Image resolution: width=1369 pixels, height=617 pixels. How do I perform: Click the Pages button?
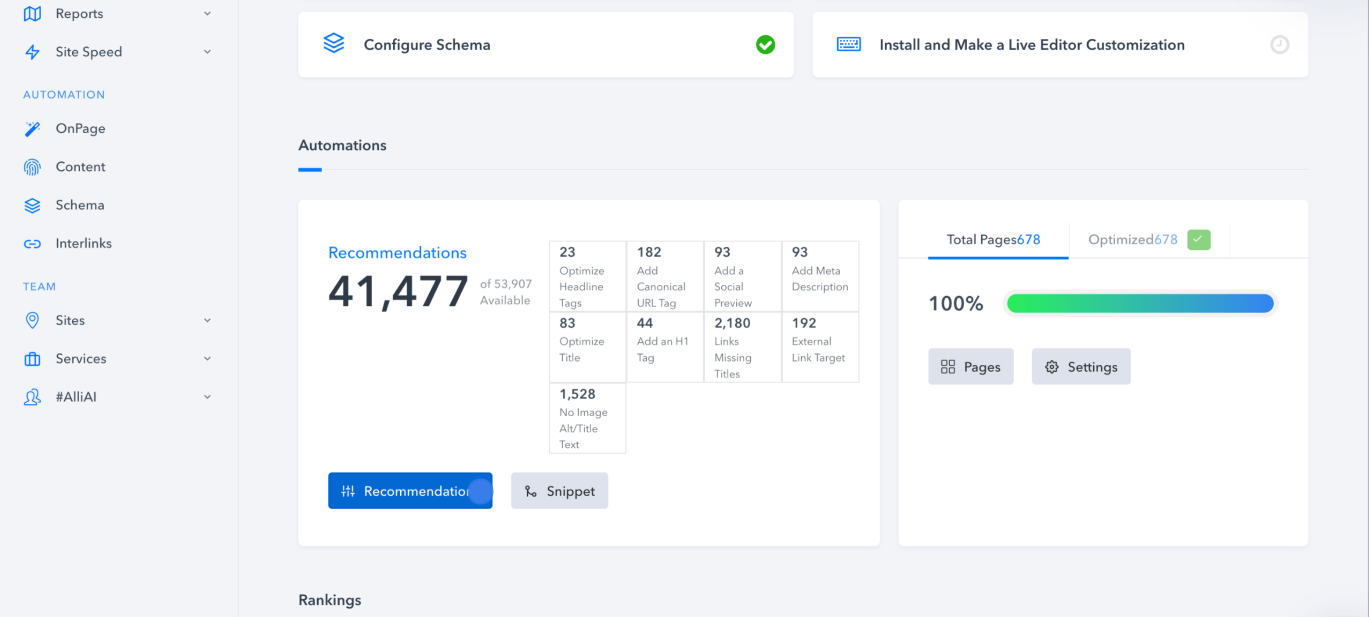970,367
